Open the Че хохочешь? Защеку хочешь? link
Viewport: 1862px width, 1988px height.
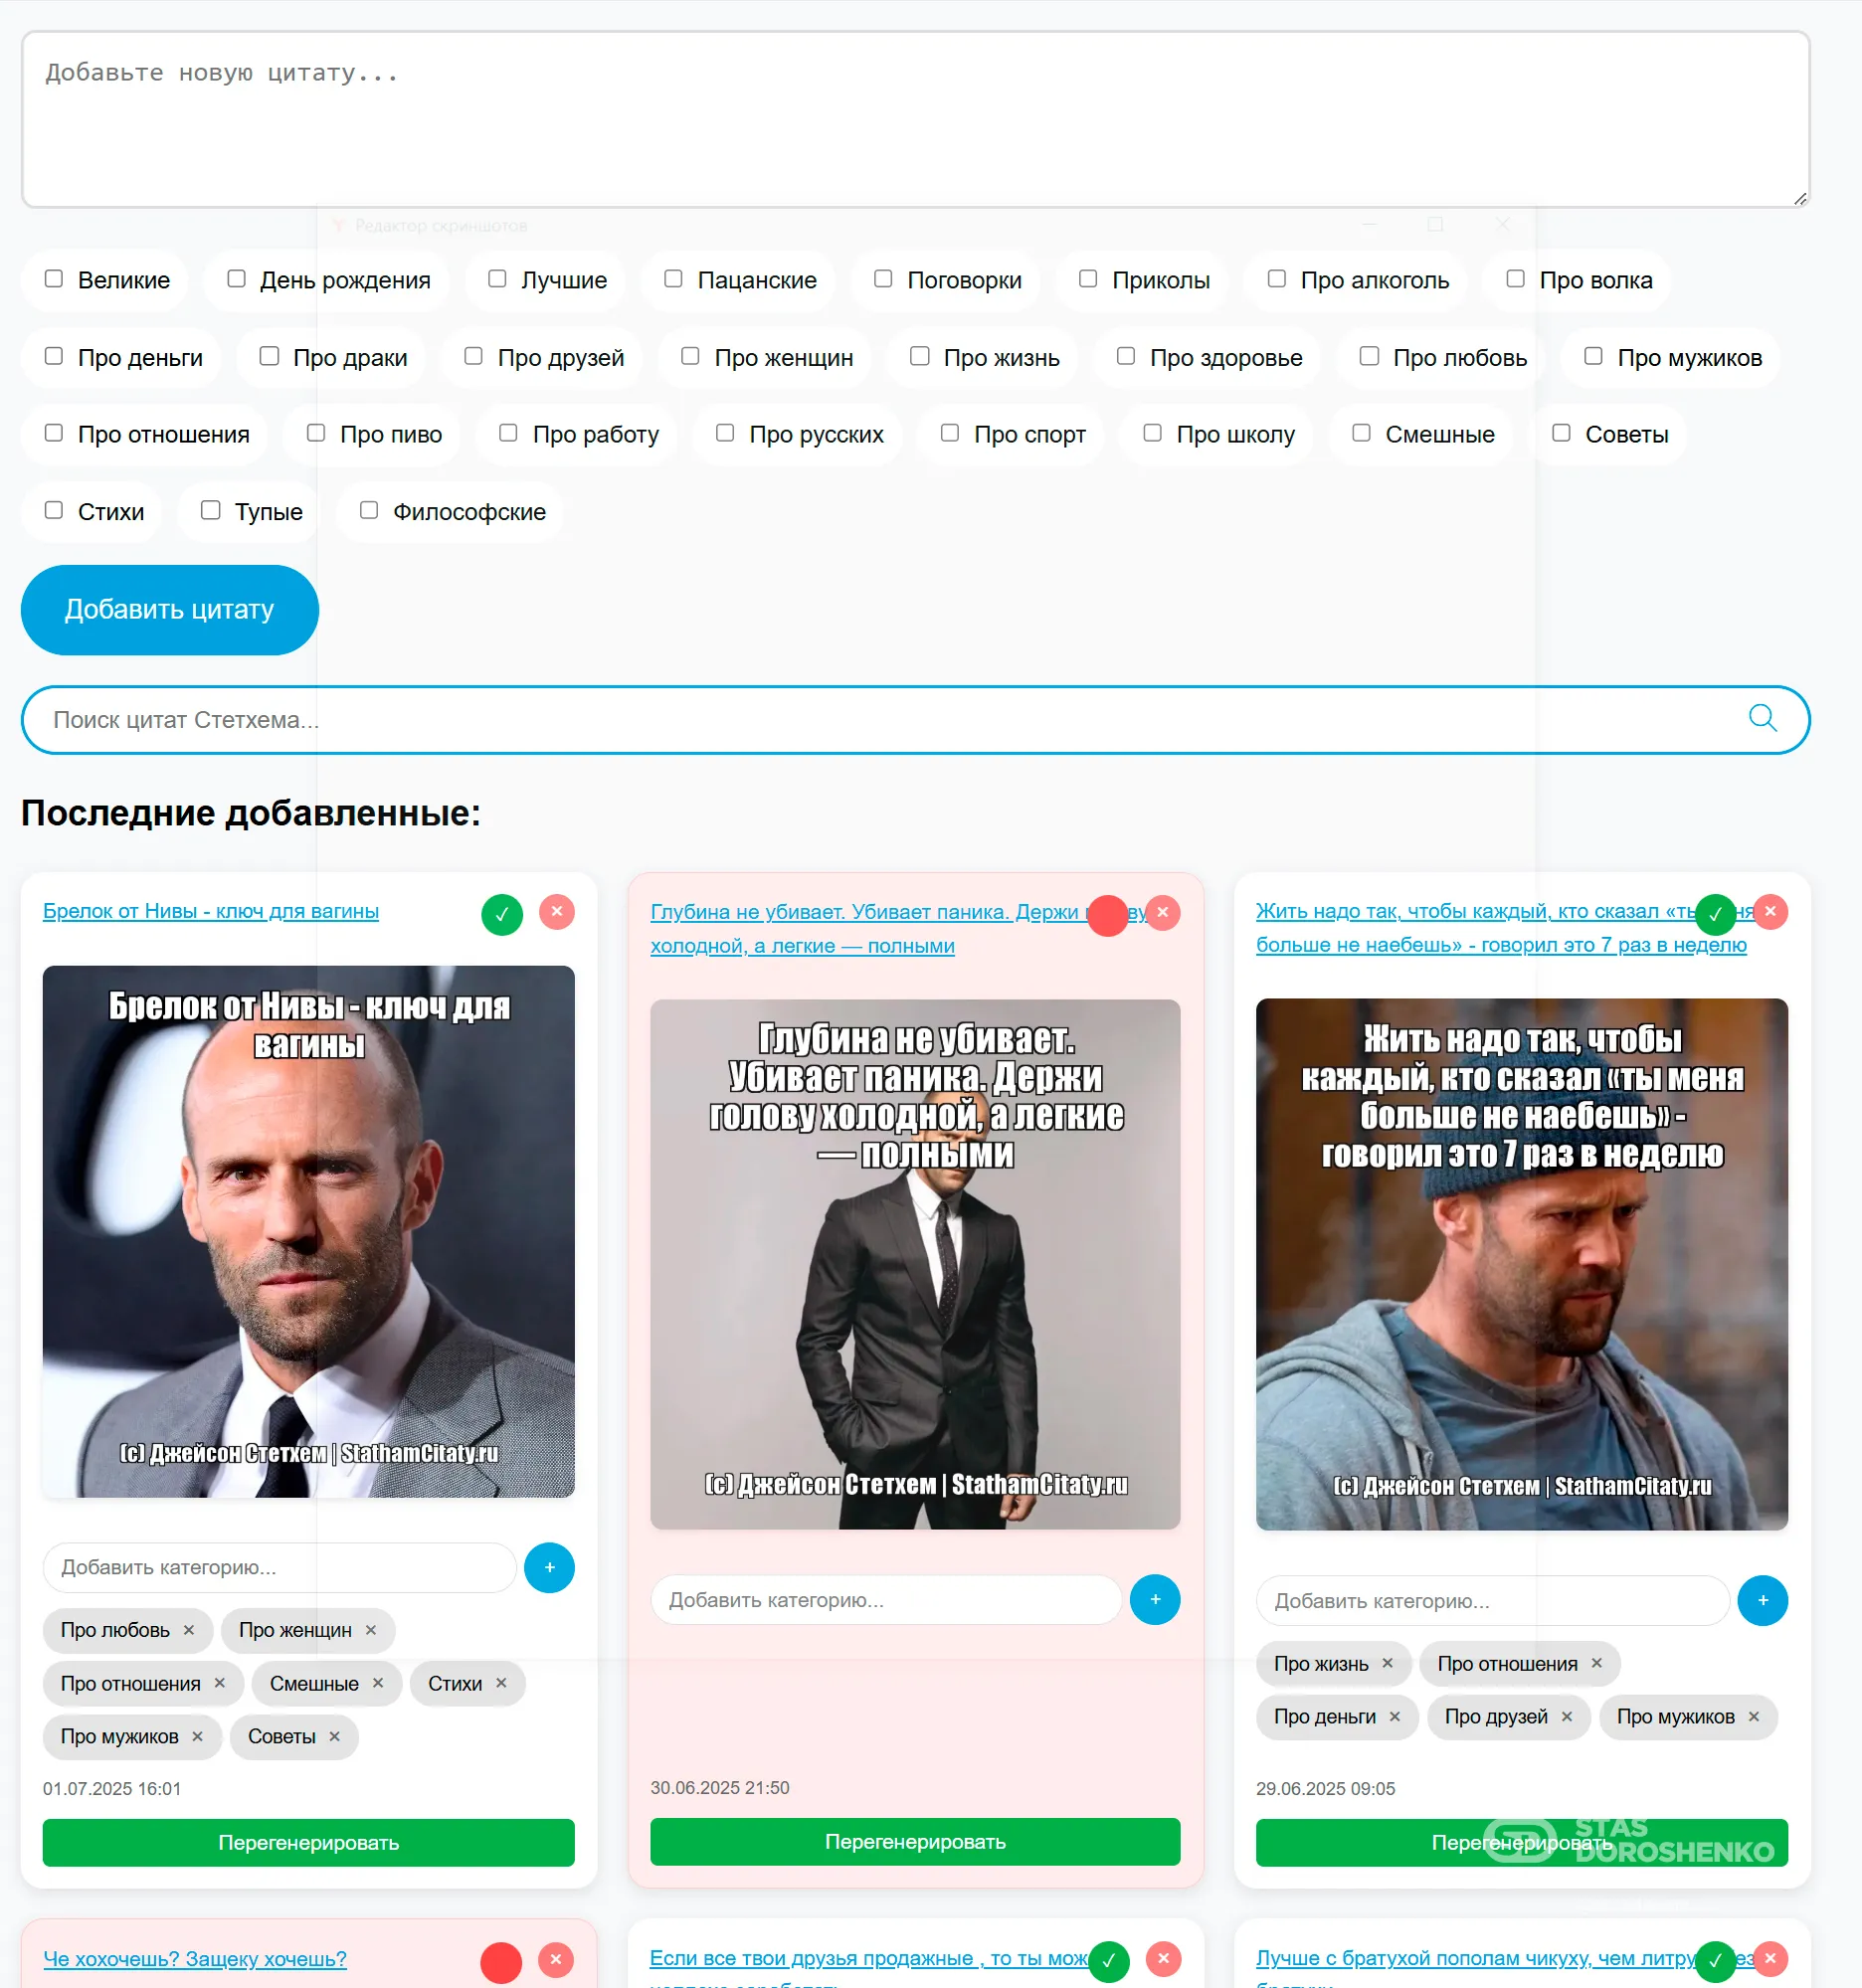point(195,1959)
